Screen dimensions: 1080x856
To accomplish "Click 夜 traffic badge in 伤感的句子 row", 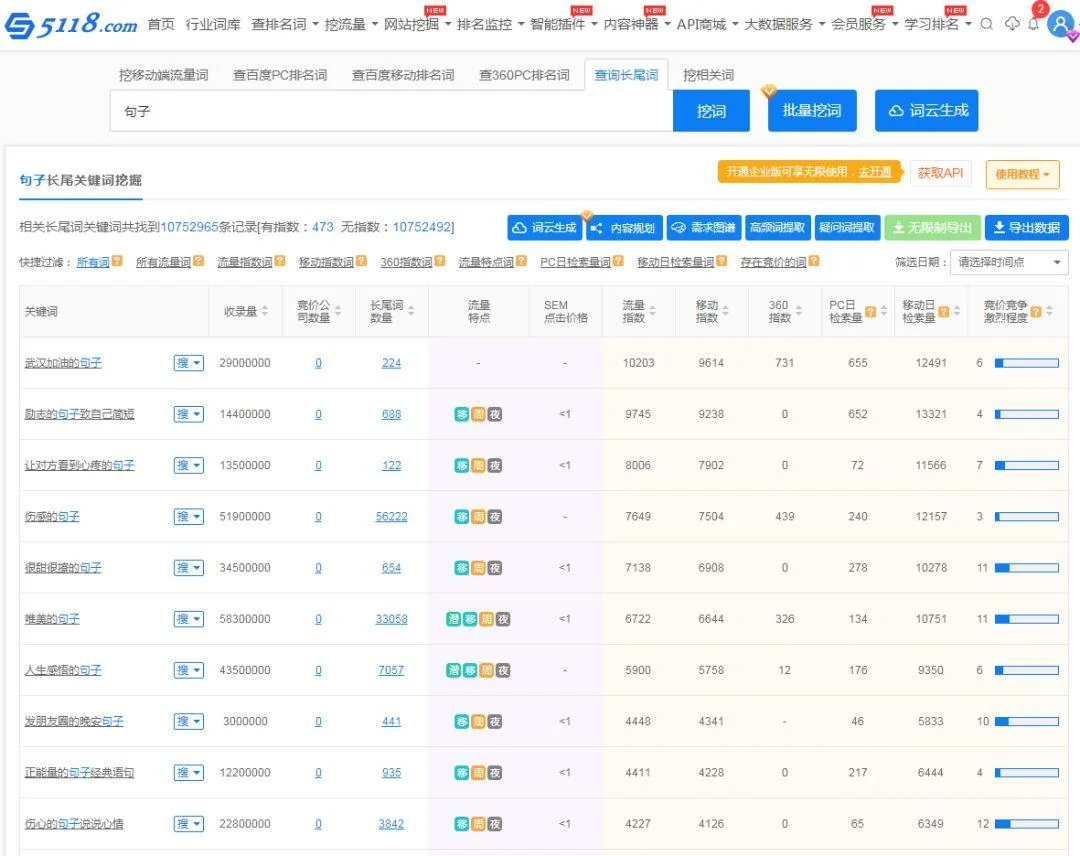I will point(495,516).
